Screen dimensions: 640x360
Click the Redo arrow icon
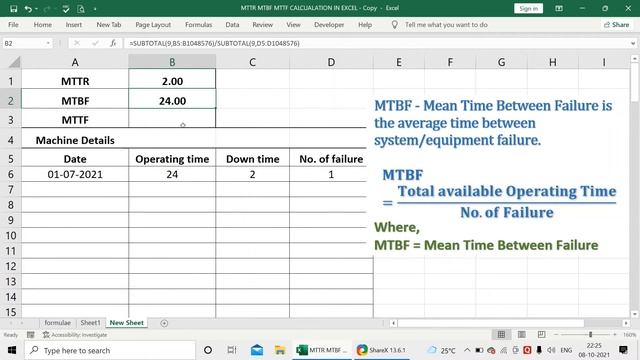[47, 9]
